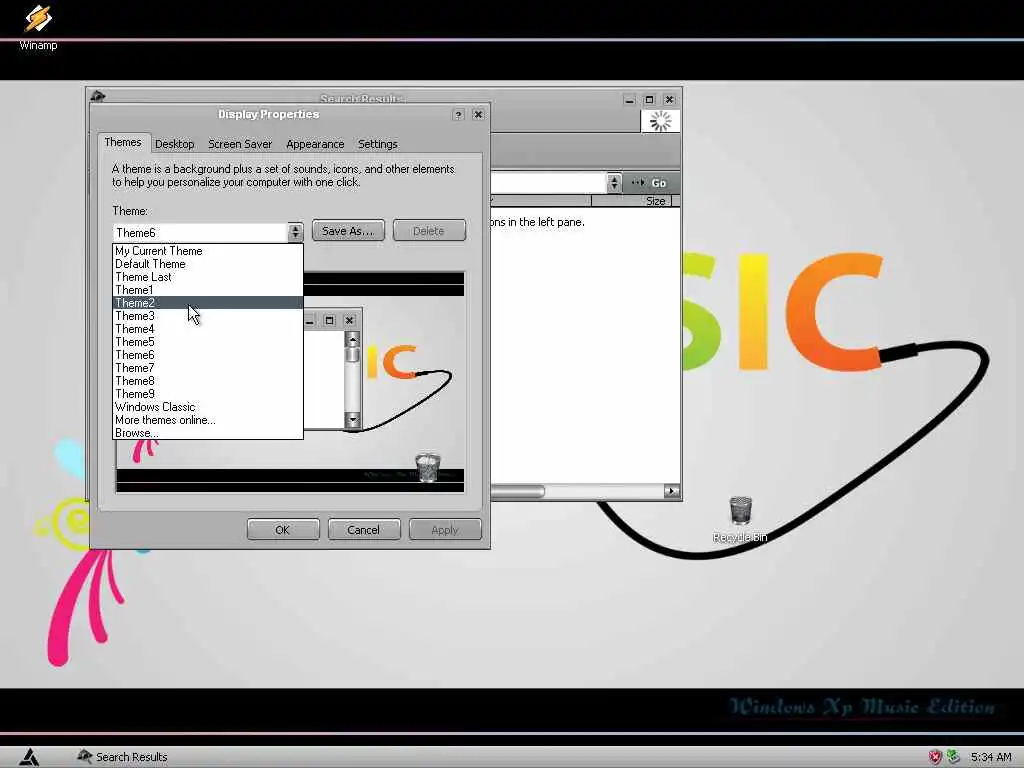Image resolution: width=1024 pixels, height=768 pixels.
Task: Collapse the Theme combo box arrow
Action: click(x=295, y=232)
